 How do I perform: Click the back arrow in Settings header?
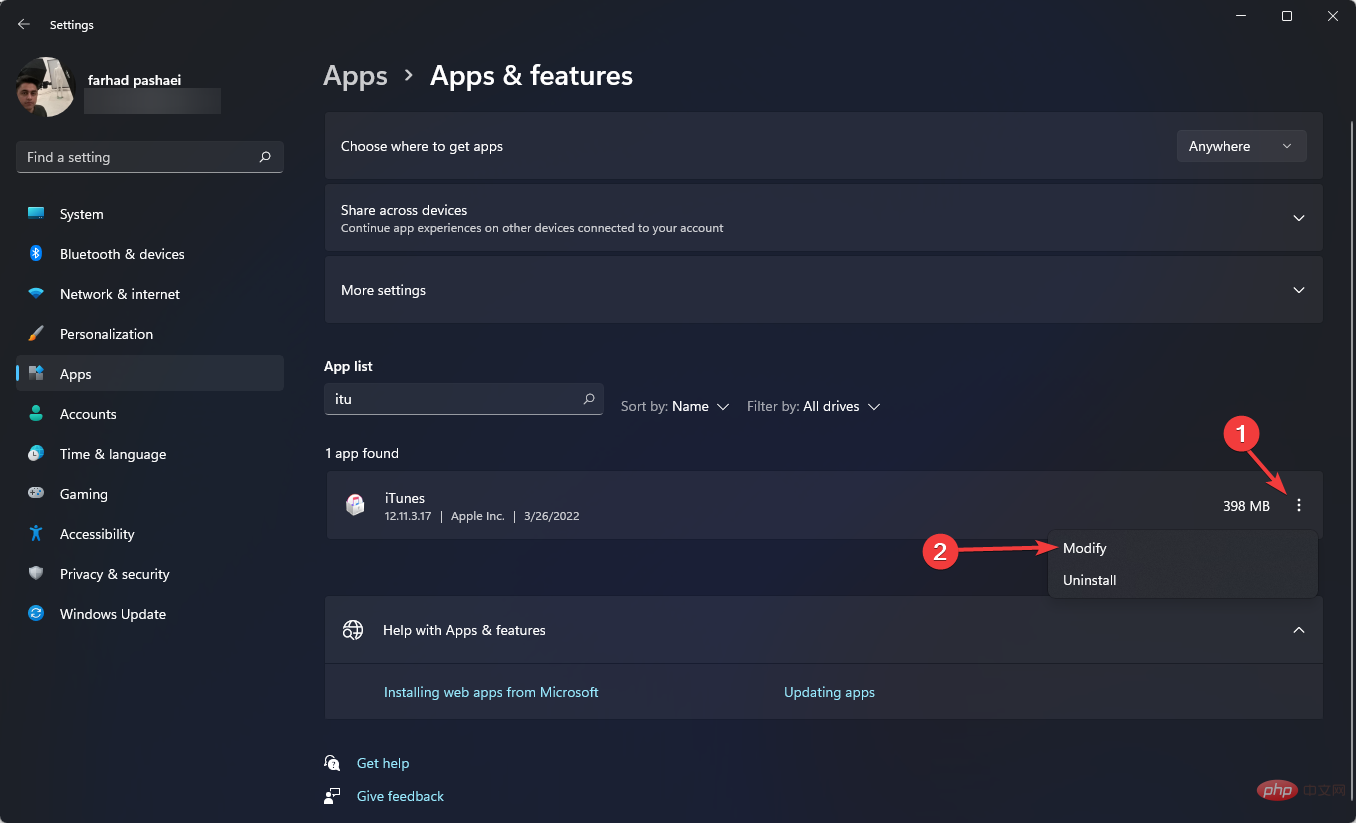(24, 24)
